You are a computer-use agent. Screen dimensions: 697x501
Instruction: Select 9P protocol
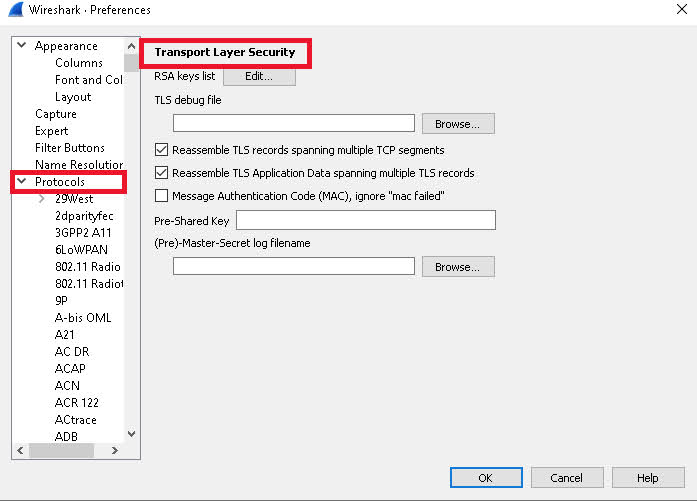(x=61, y=301)
